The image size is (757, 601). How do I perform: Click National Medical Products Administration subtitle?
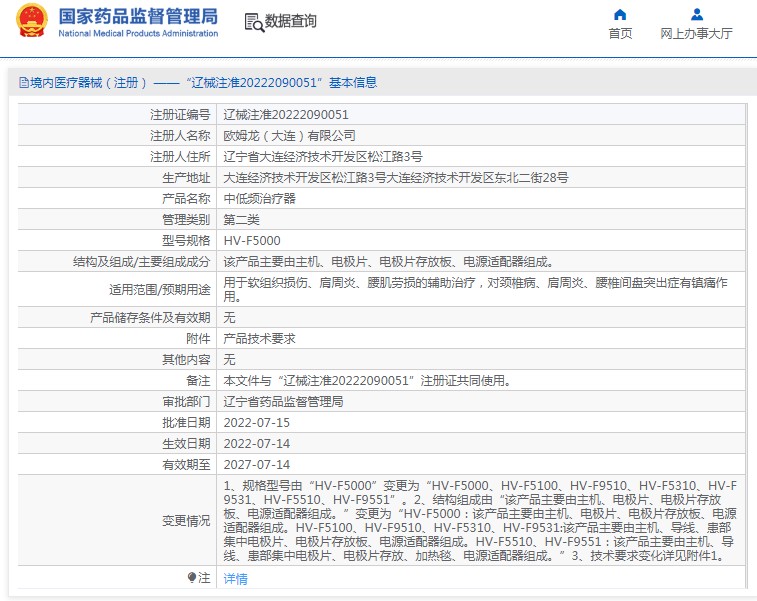click(138, 33)
